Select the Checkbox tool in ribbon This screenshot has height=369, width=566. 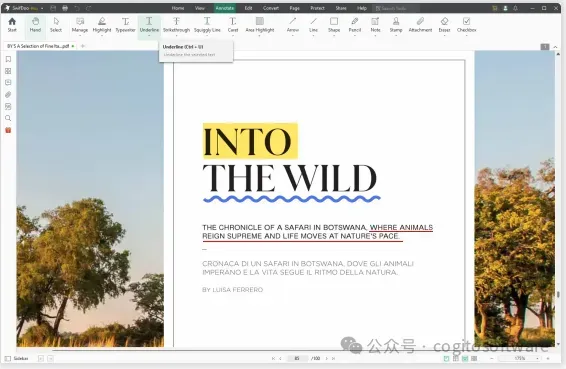[466, 25]
